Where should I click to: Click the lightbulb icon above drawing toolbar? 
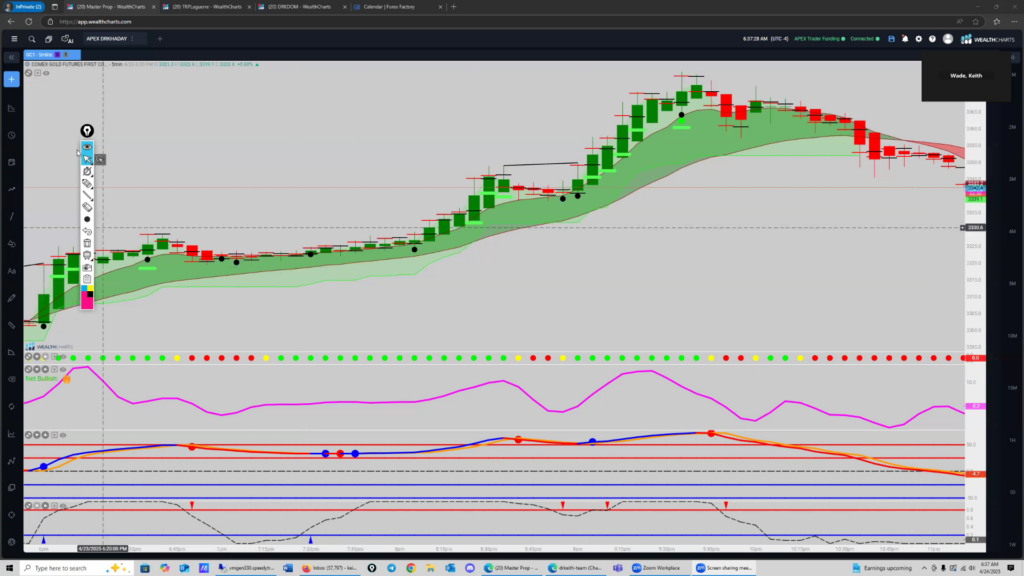tap(87, 131)
